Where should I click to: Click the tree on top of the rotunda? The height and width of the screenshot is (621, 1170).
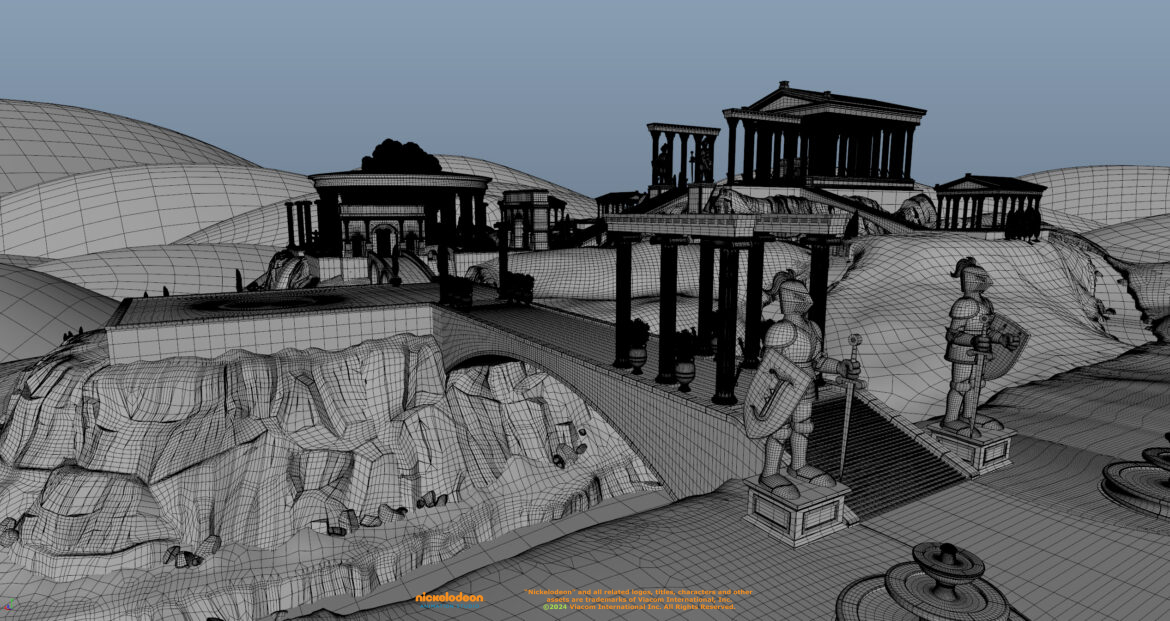(x=401, y=157)
